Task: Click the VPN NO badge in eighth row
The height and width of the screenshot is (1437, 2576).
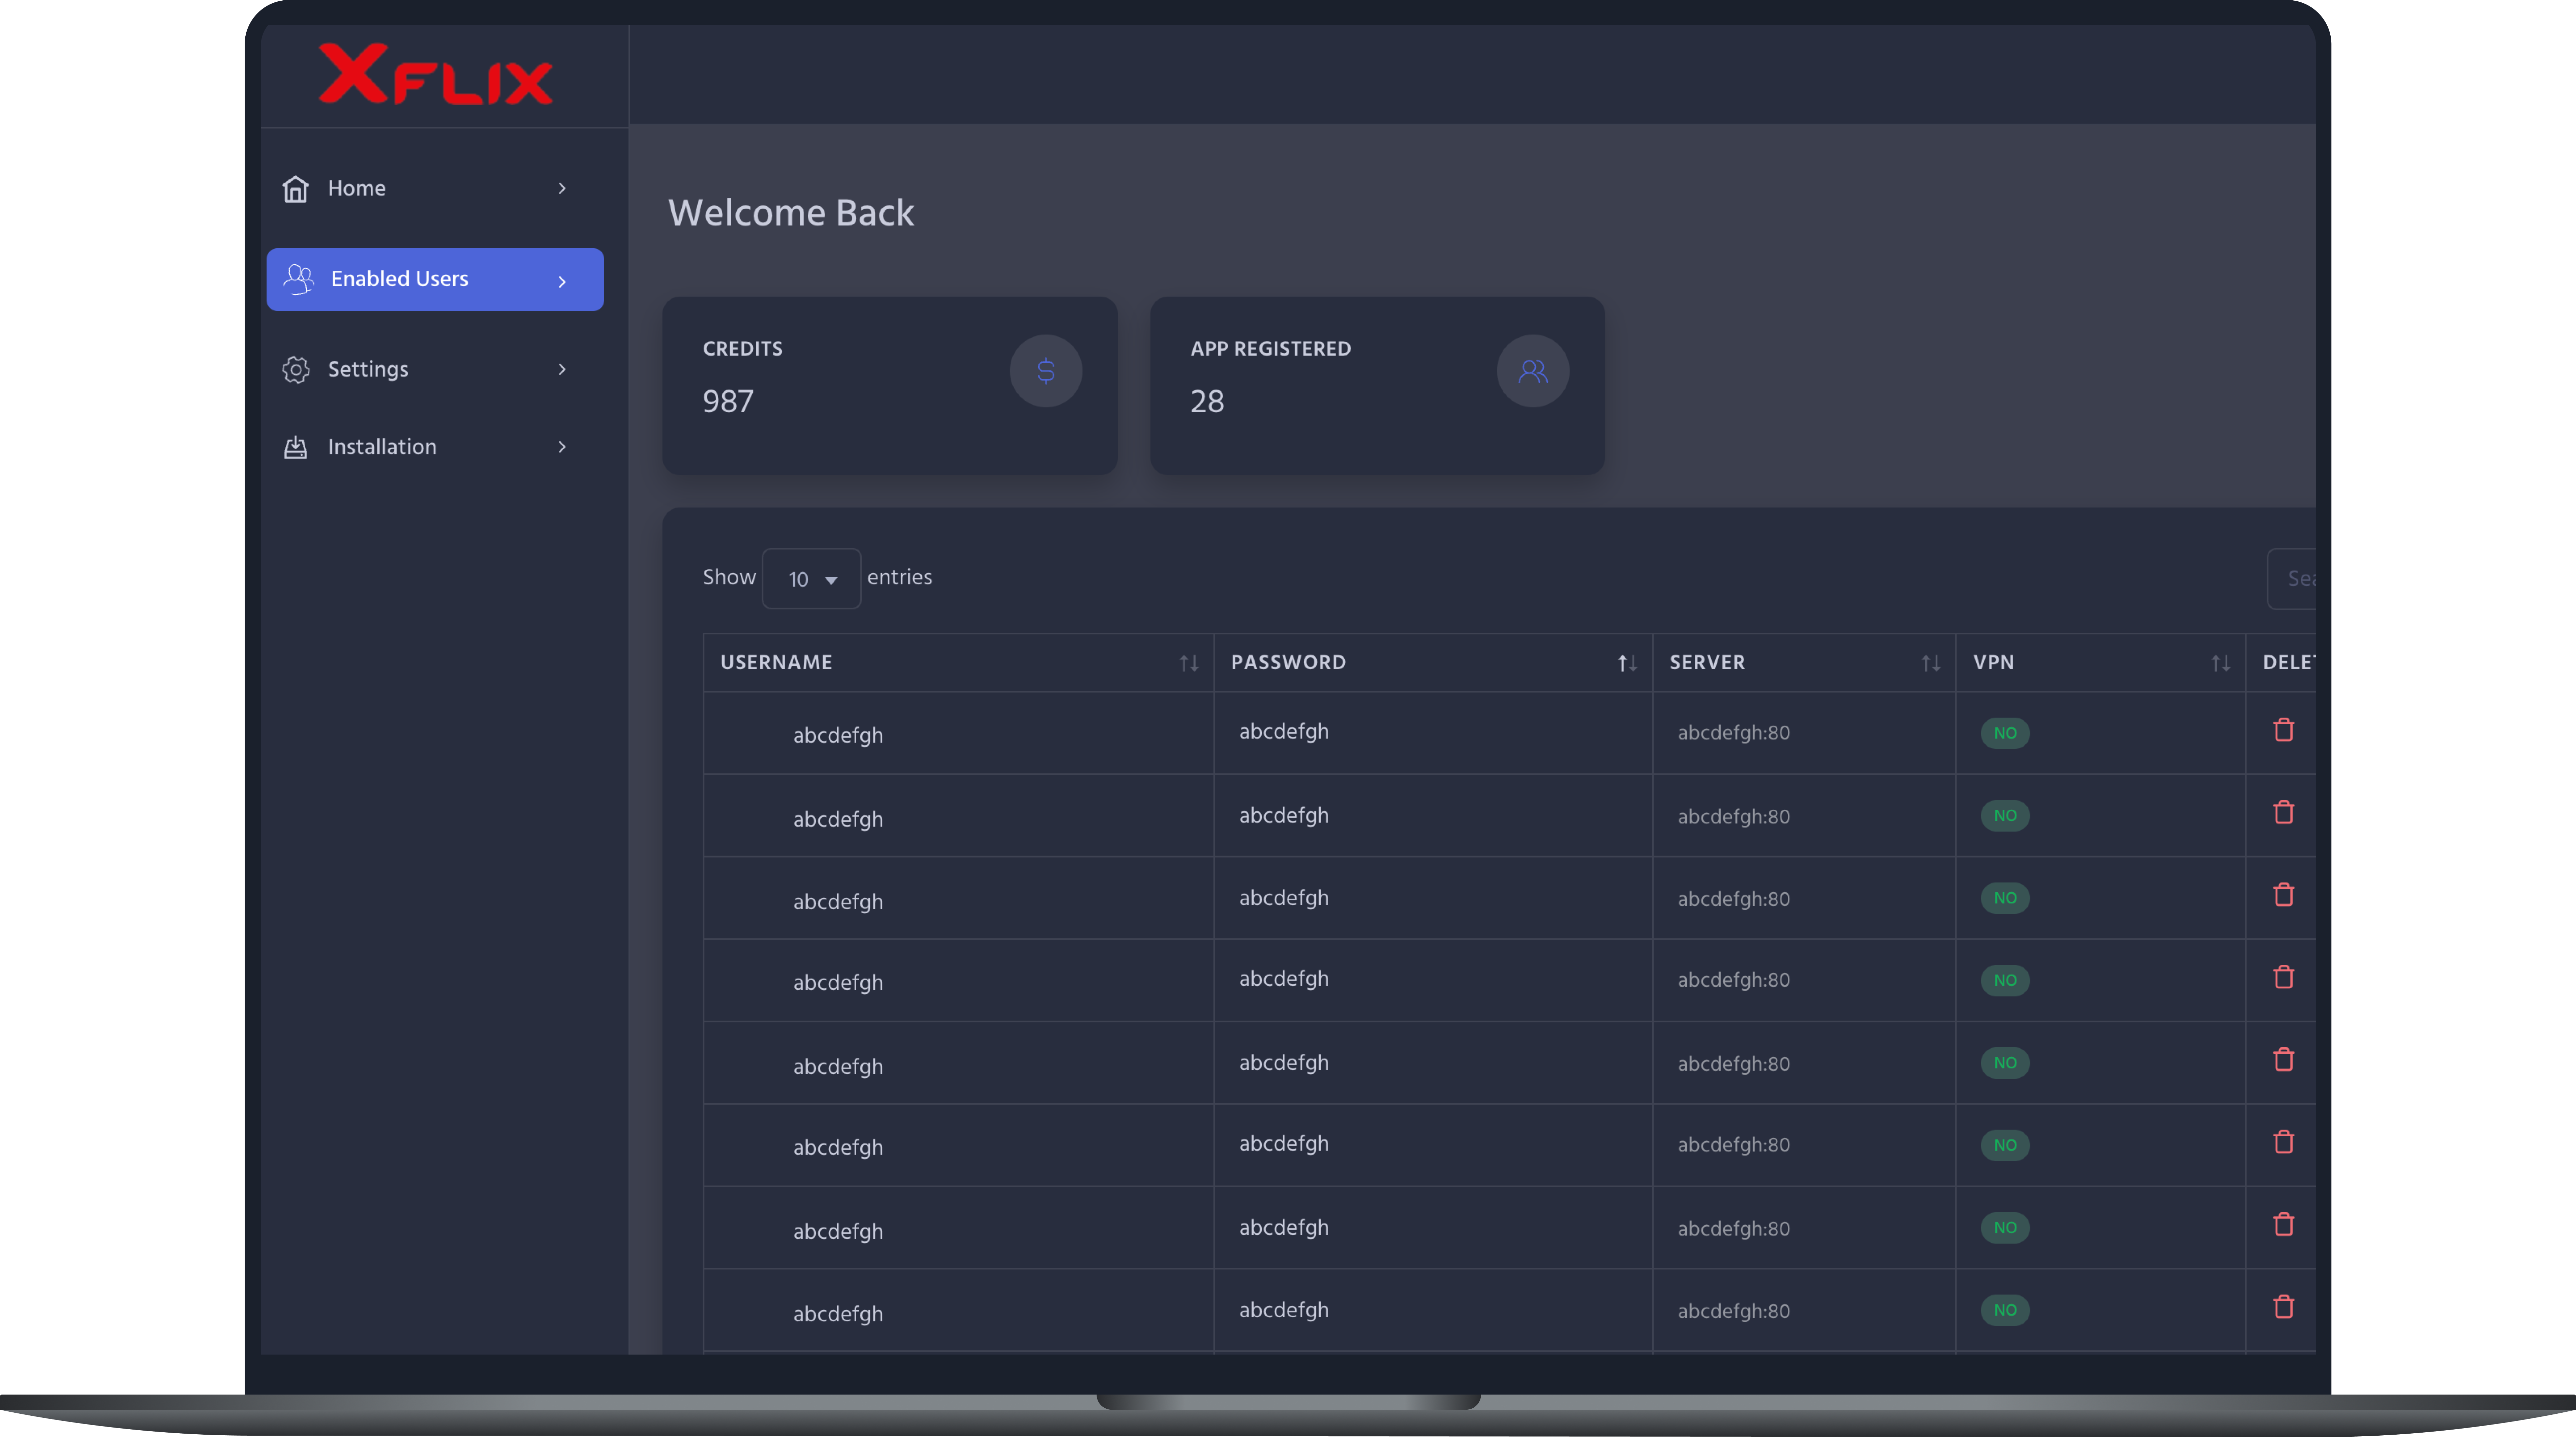Action: [x=2005, y=1310]
